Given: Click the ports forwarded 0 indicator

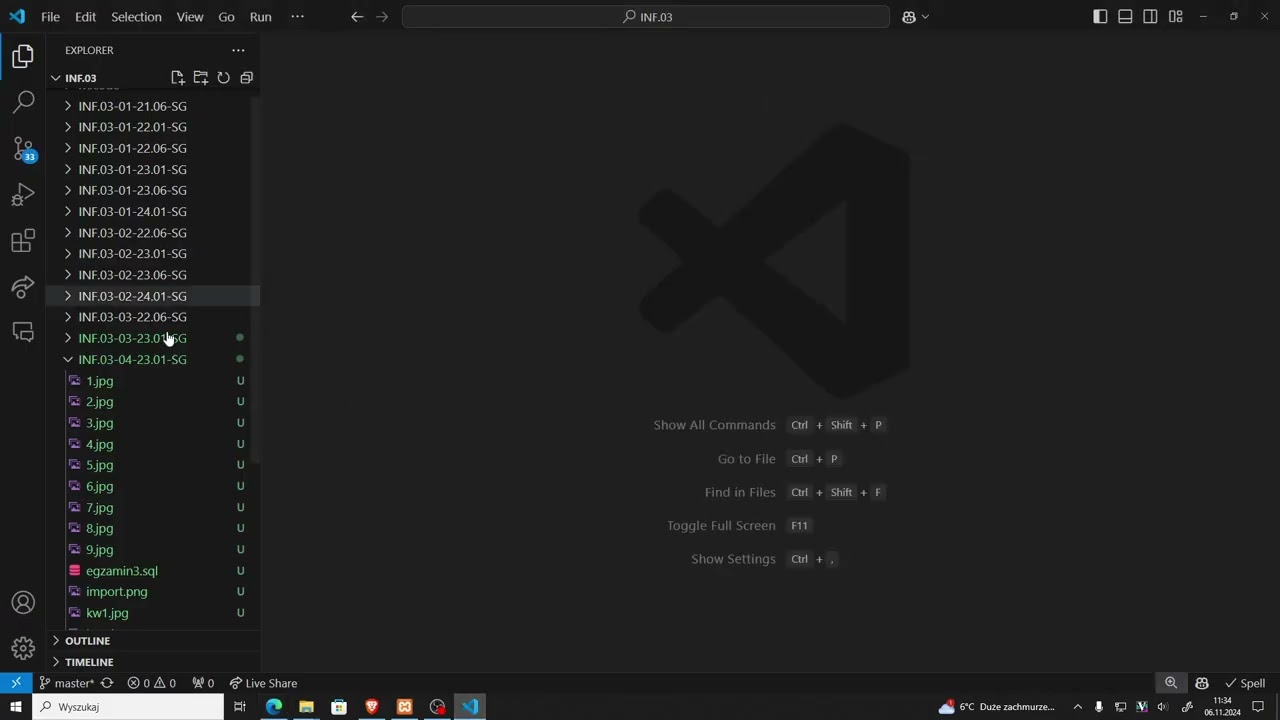Looking at the screenshot, I should coord(203,683).
